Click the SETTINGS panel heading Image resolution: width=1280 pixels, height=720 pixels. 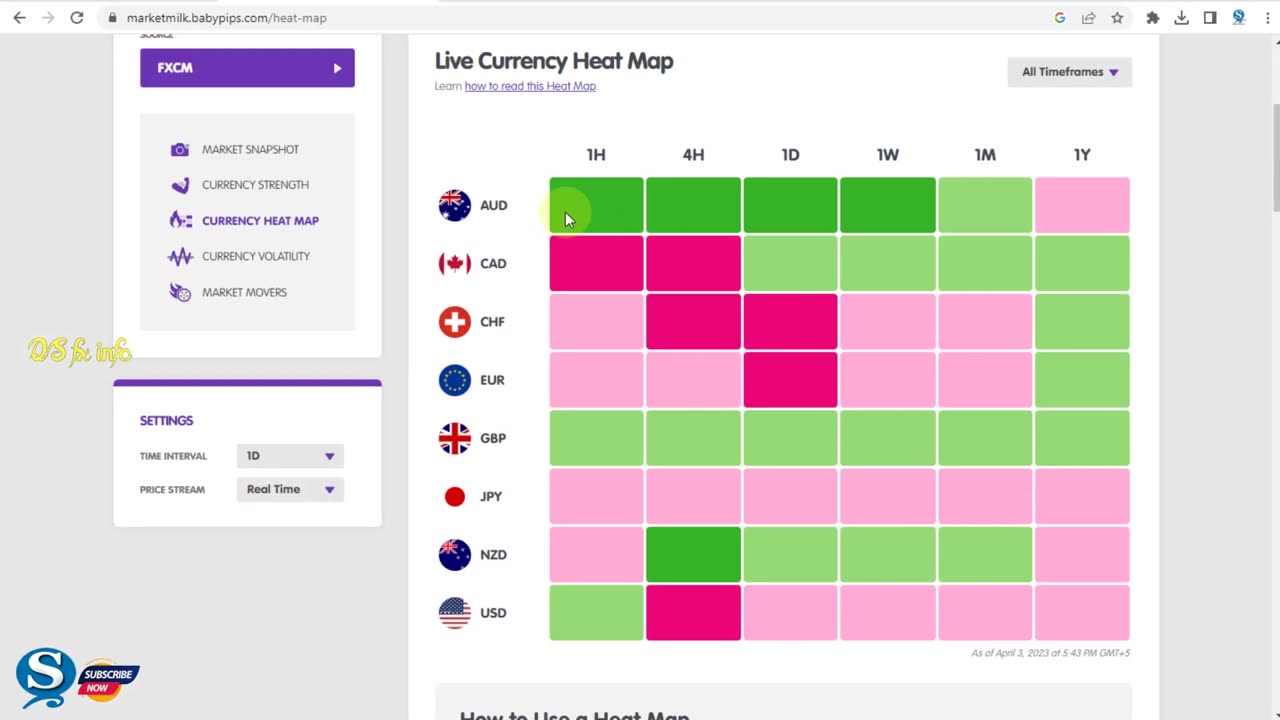(x=166, y=421)
